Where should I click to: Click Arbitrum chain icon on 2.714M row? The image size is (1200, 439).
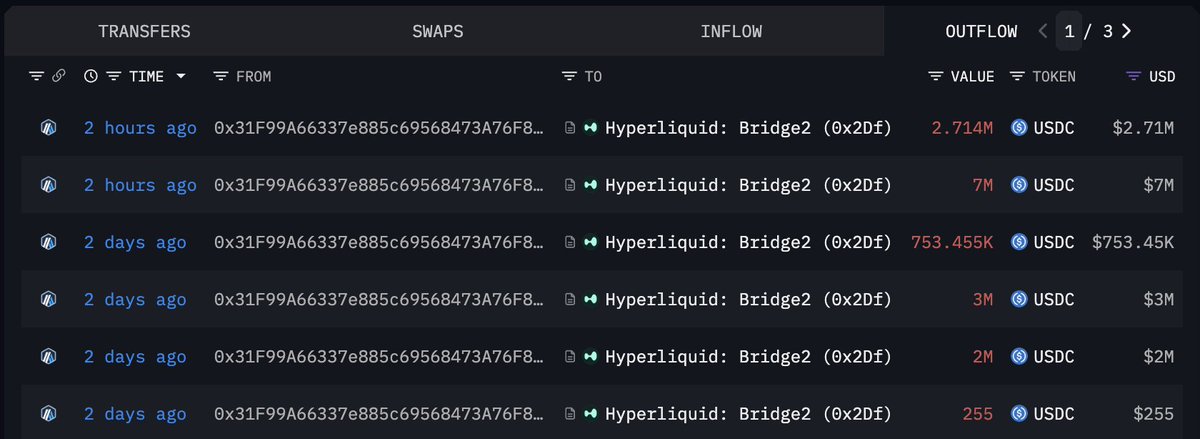point(47,128)
